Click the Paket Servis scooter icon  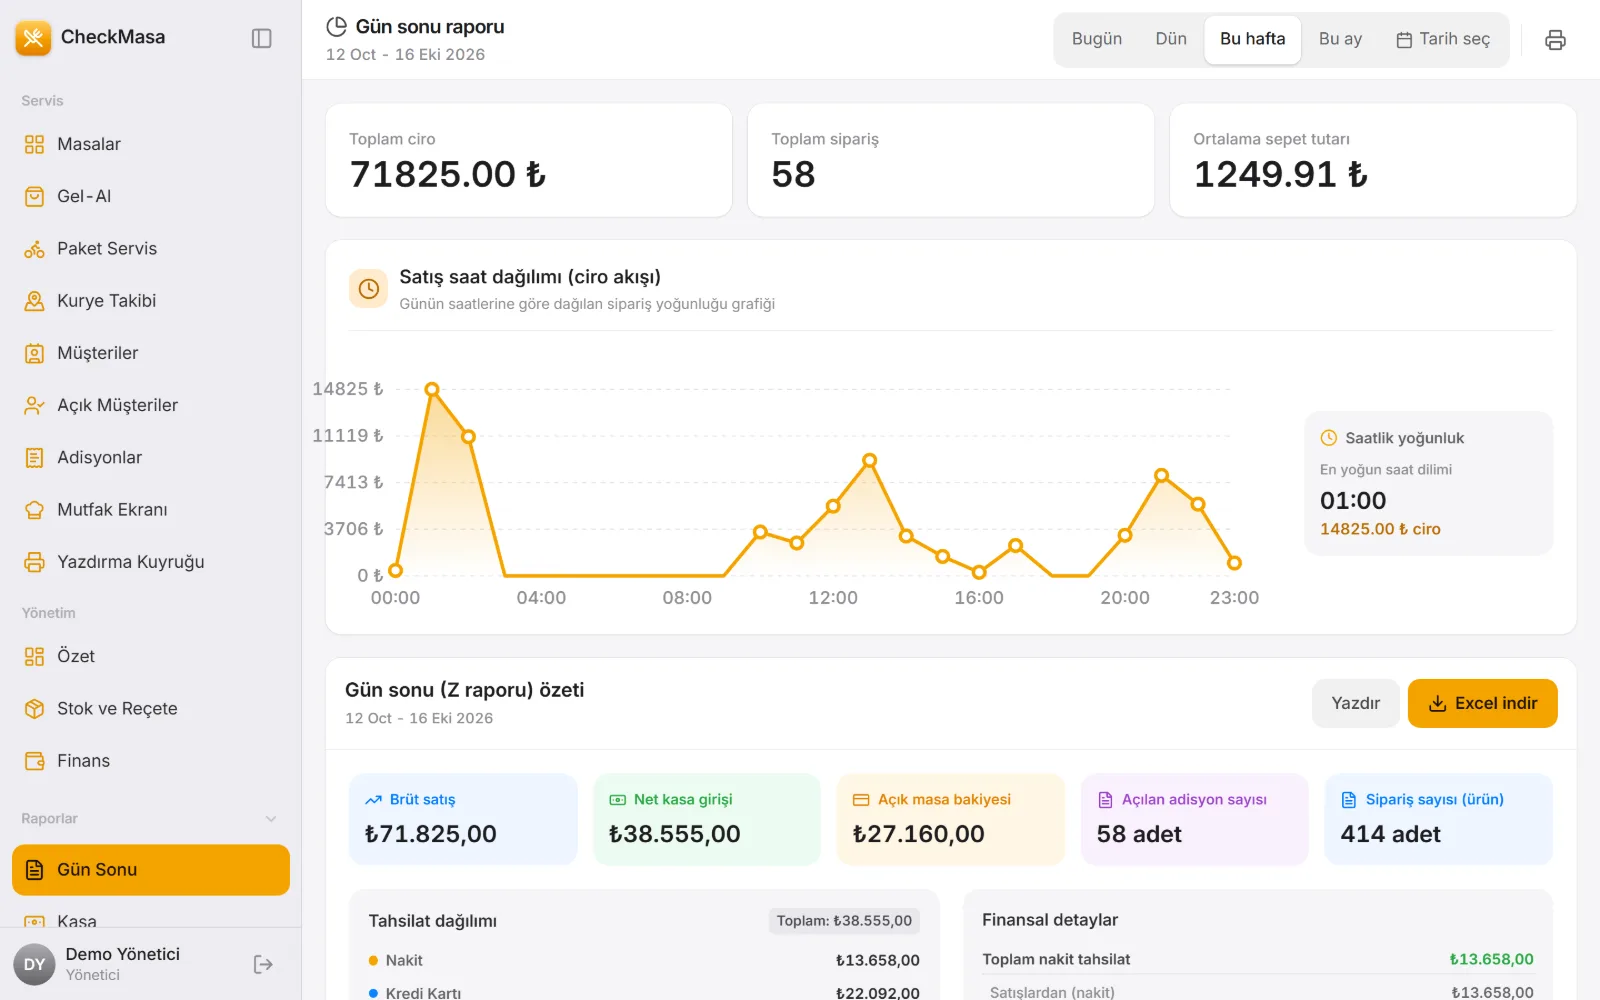[x=34, y=249]
